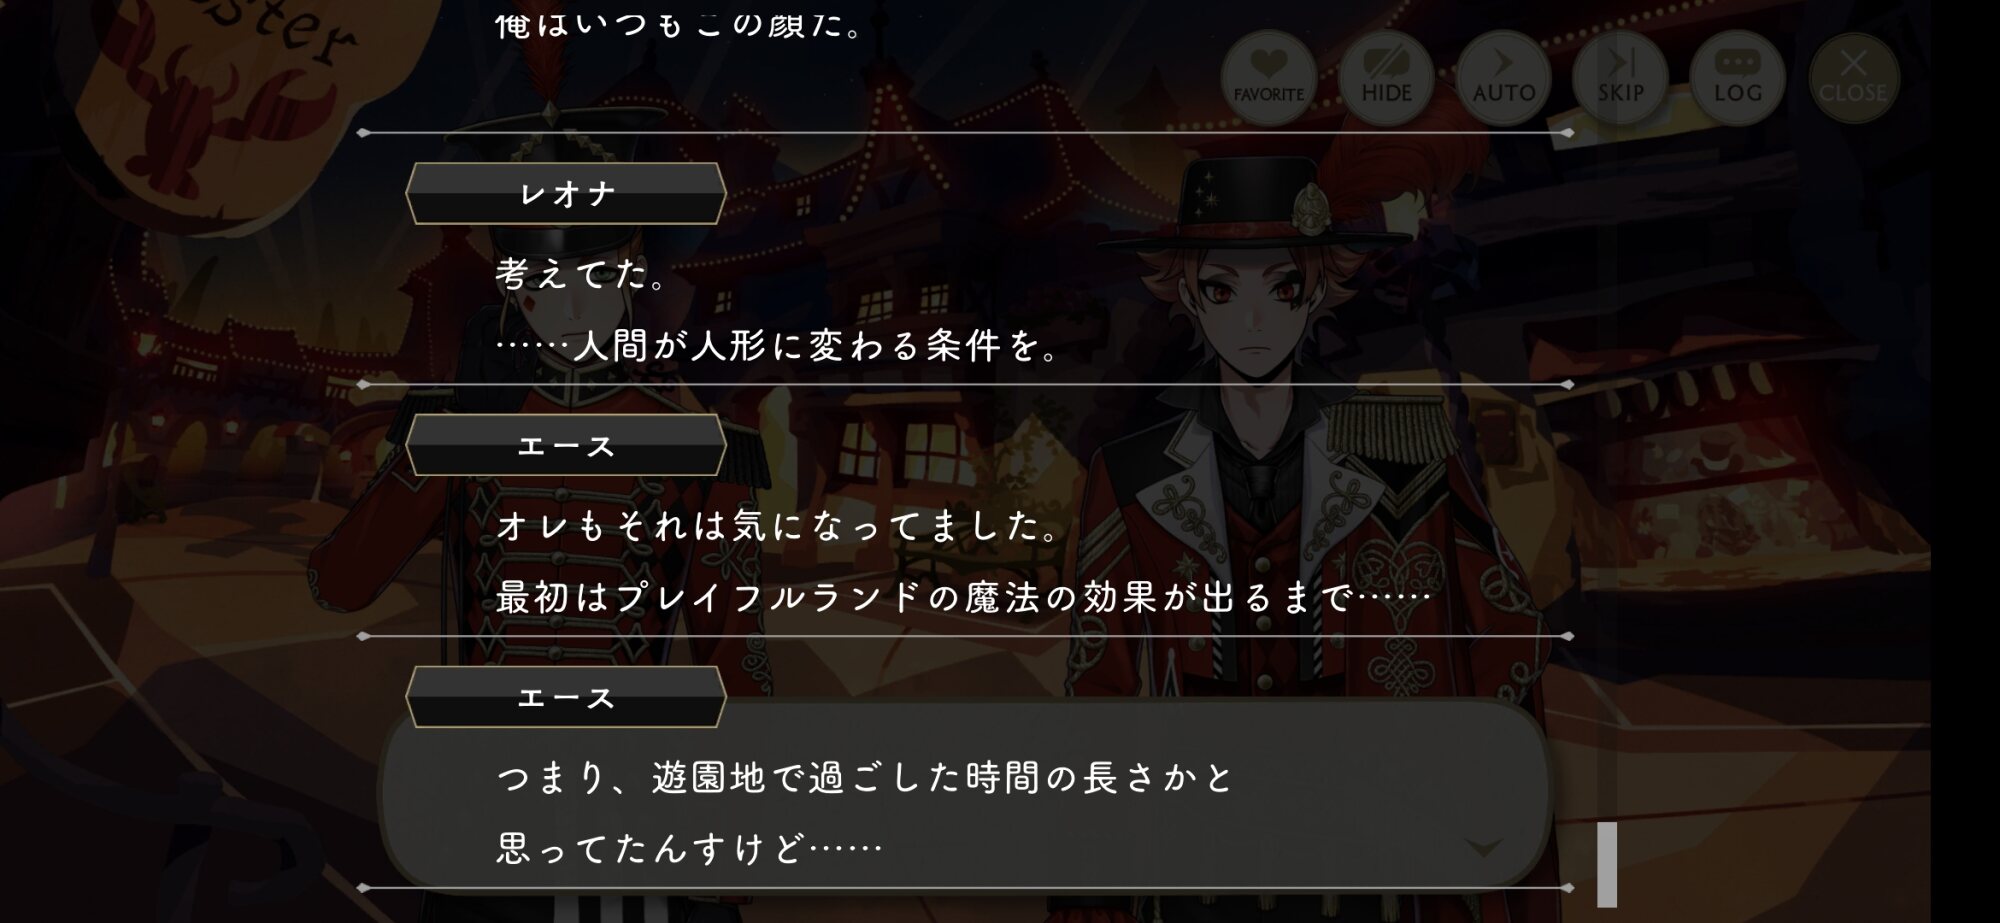2000x923 pixels.
Task: Open the LOG speech bubble icon
Action: 1737,78
